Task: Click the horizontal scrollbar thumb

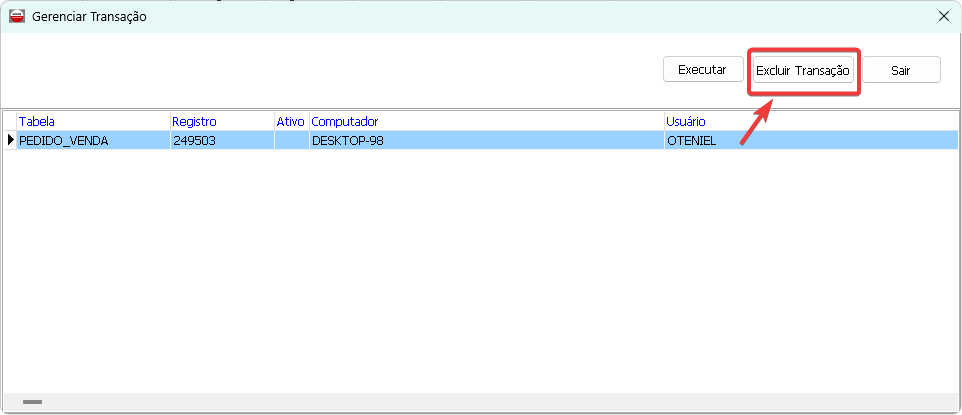Action: [32, 402]
